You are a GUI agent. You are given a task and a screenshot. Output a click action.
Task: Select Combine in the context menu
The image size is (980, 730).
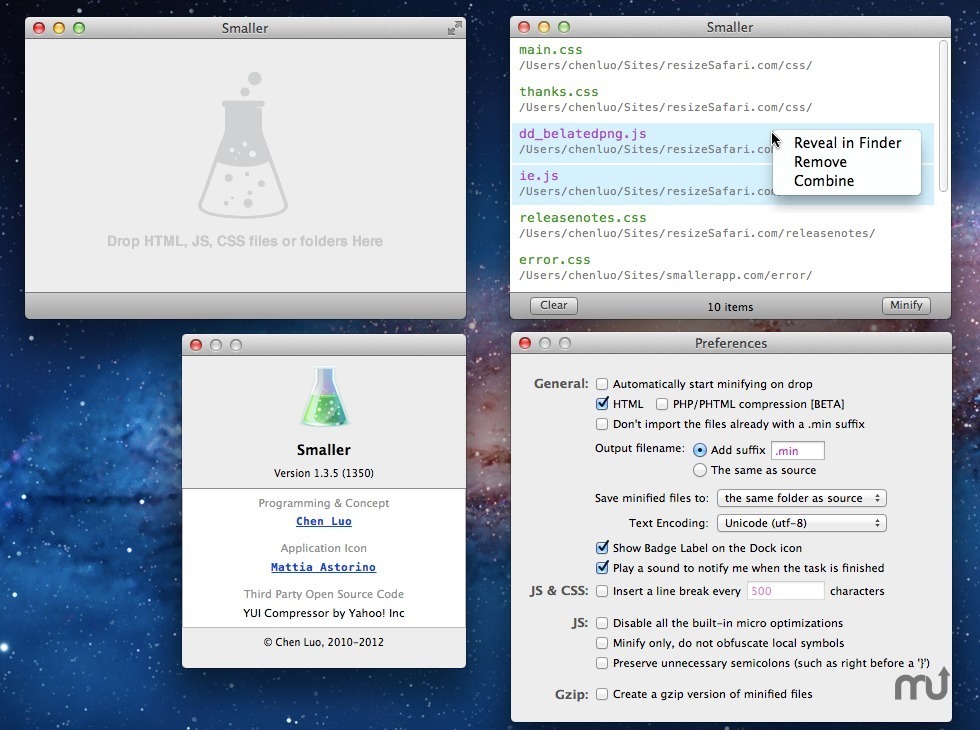pyautogui.click(x=824, y=181)
